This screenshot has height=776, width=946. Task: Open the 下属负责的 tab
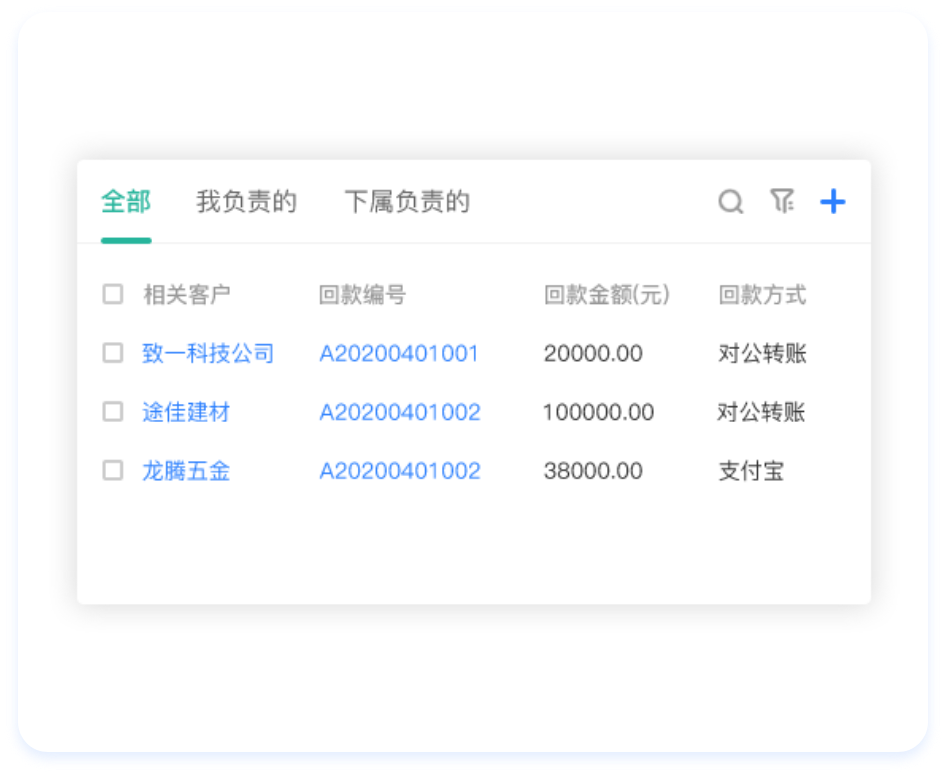(406, 202)
